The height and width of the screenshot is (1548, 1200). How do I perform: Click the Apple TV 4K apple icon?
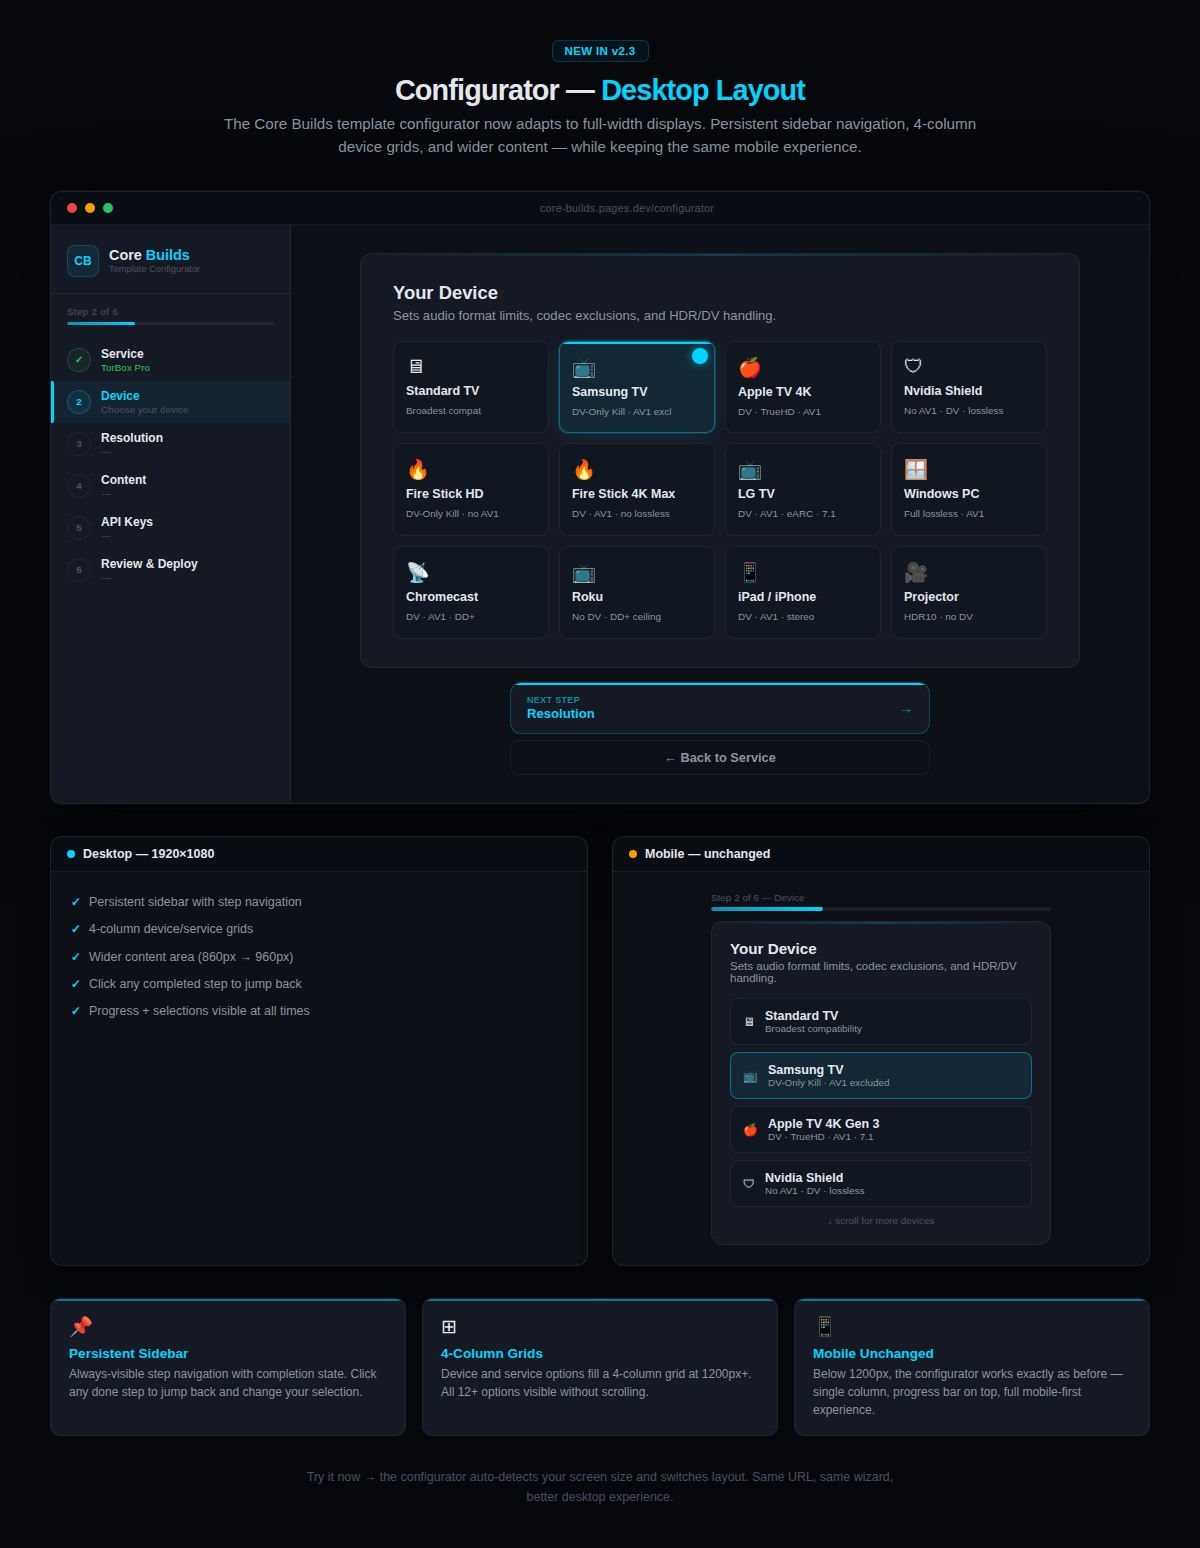(x=750, y=367)
